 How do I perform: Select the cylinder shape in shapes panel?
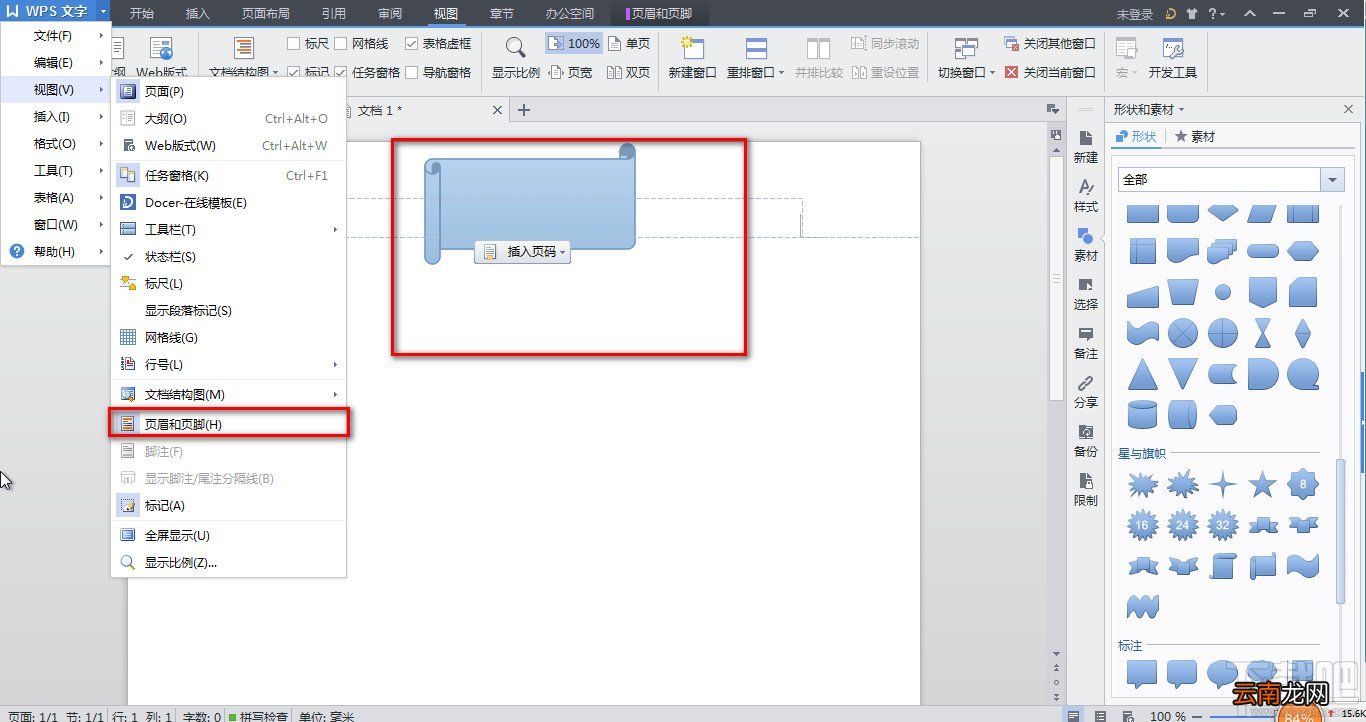pos(1142,414)
